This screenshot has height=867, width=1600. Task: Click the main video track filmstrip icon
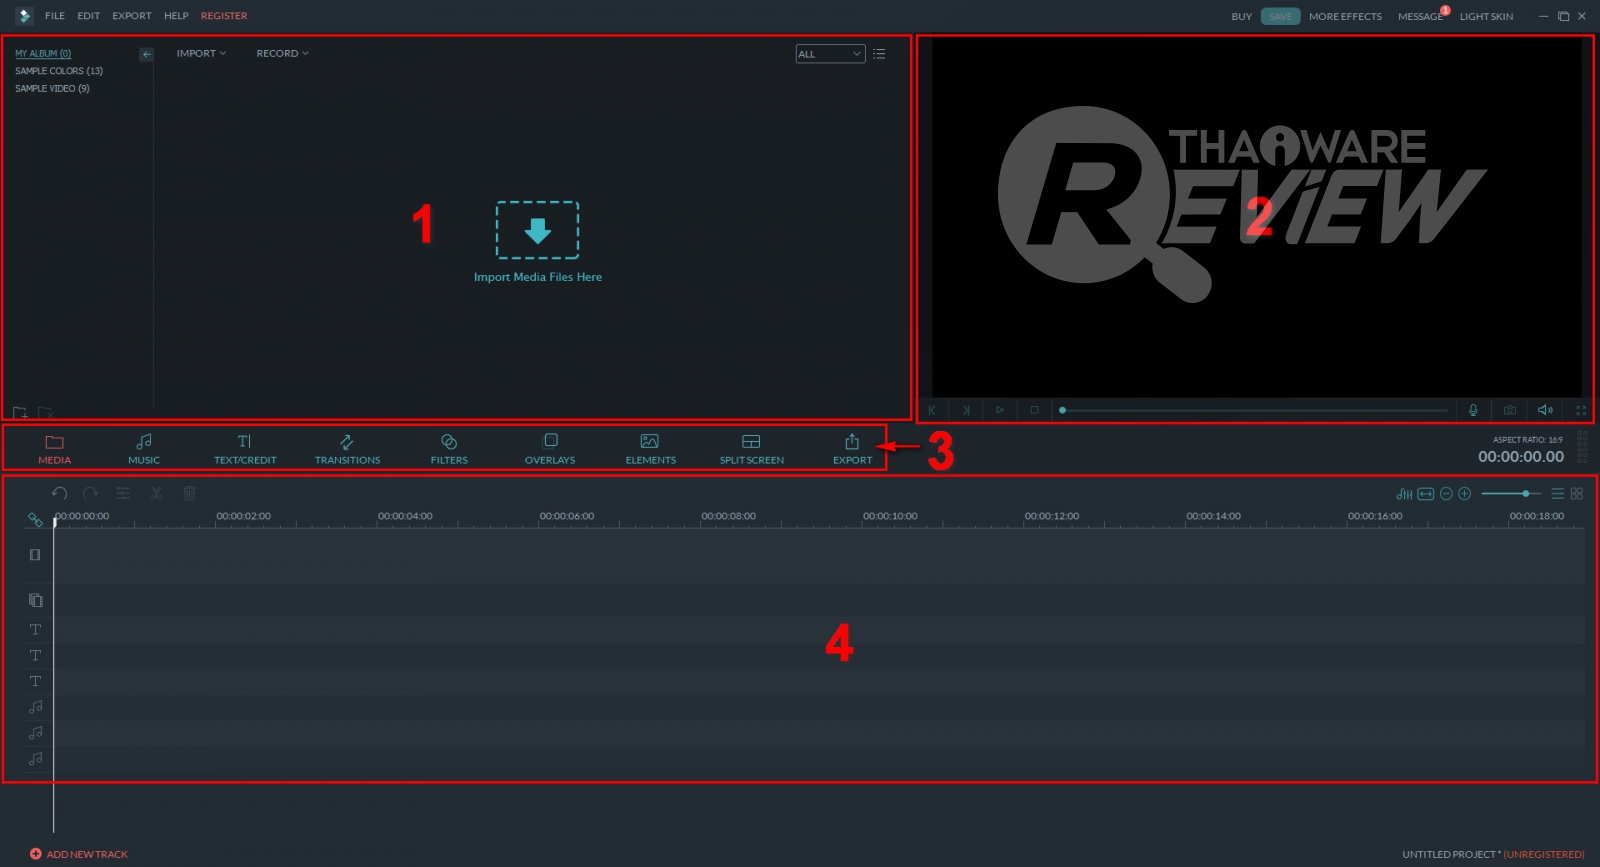pos(35,555)
